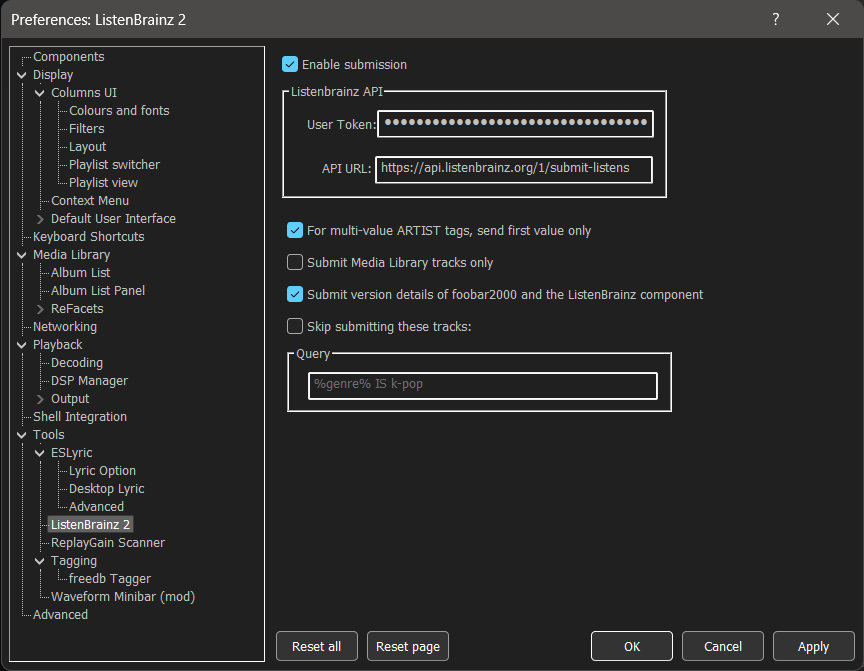Open ReplayGain Scanner page
The height and width of the screenshot is (671, 864).
pos(107,543)
